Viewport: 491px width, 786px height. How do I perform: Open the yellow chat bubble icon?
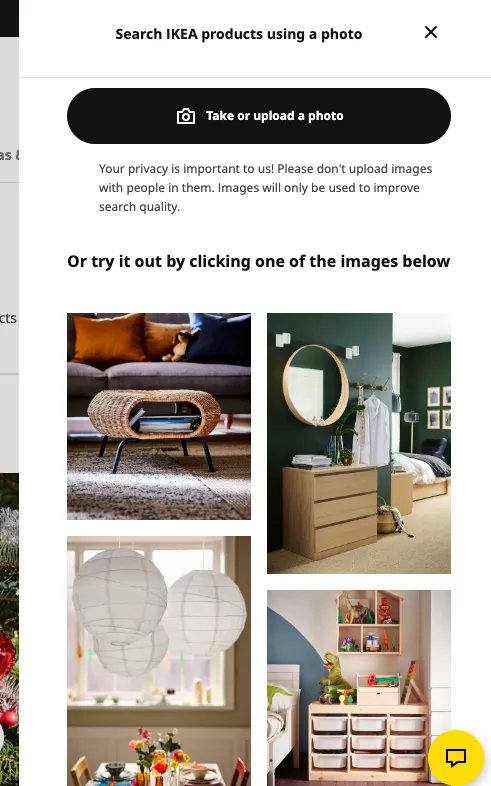456,757
